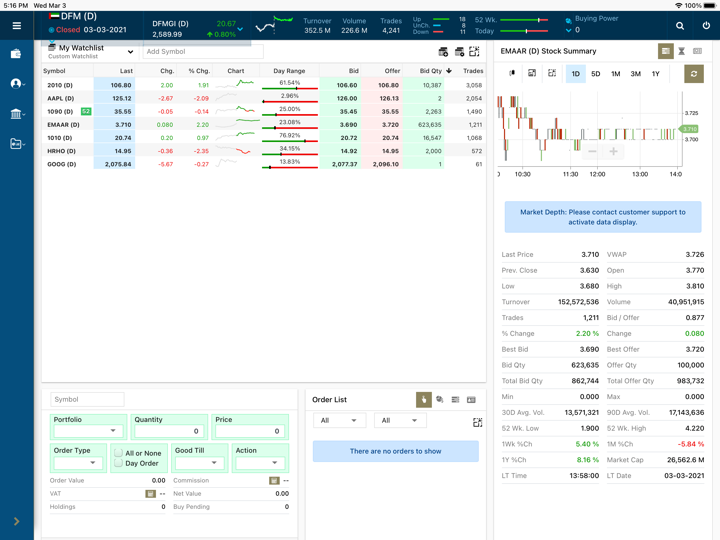Click the chart zoom-in plus button
Image resolution: width=720 pixels, height=540 pixels.
(613, 151)
